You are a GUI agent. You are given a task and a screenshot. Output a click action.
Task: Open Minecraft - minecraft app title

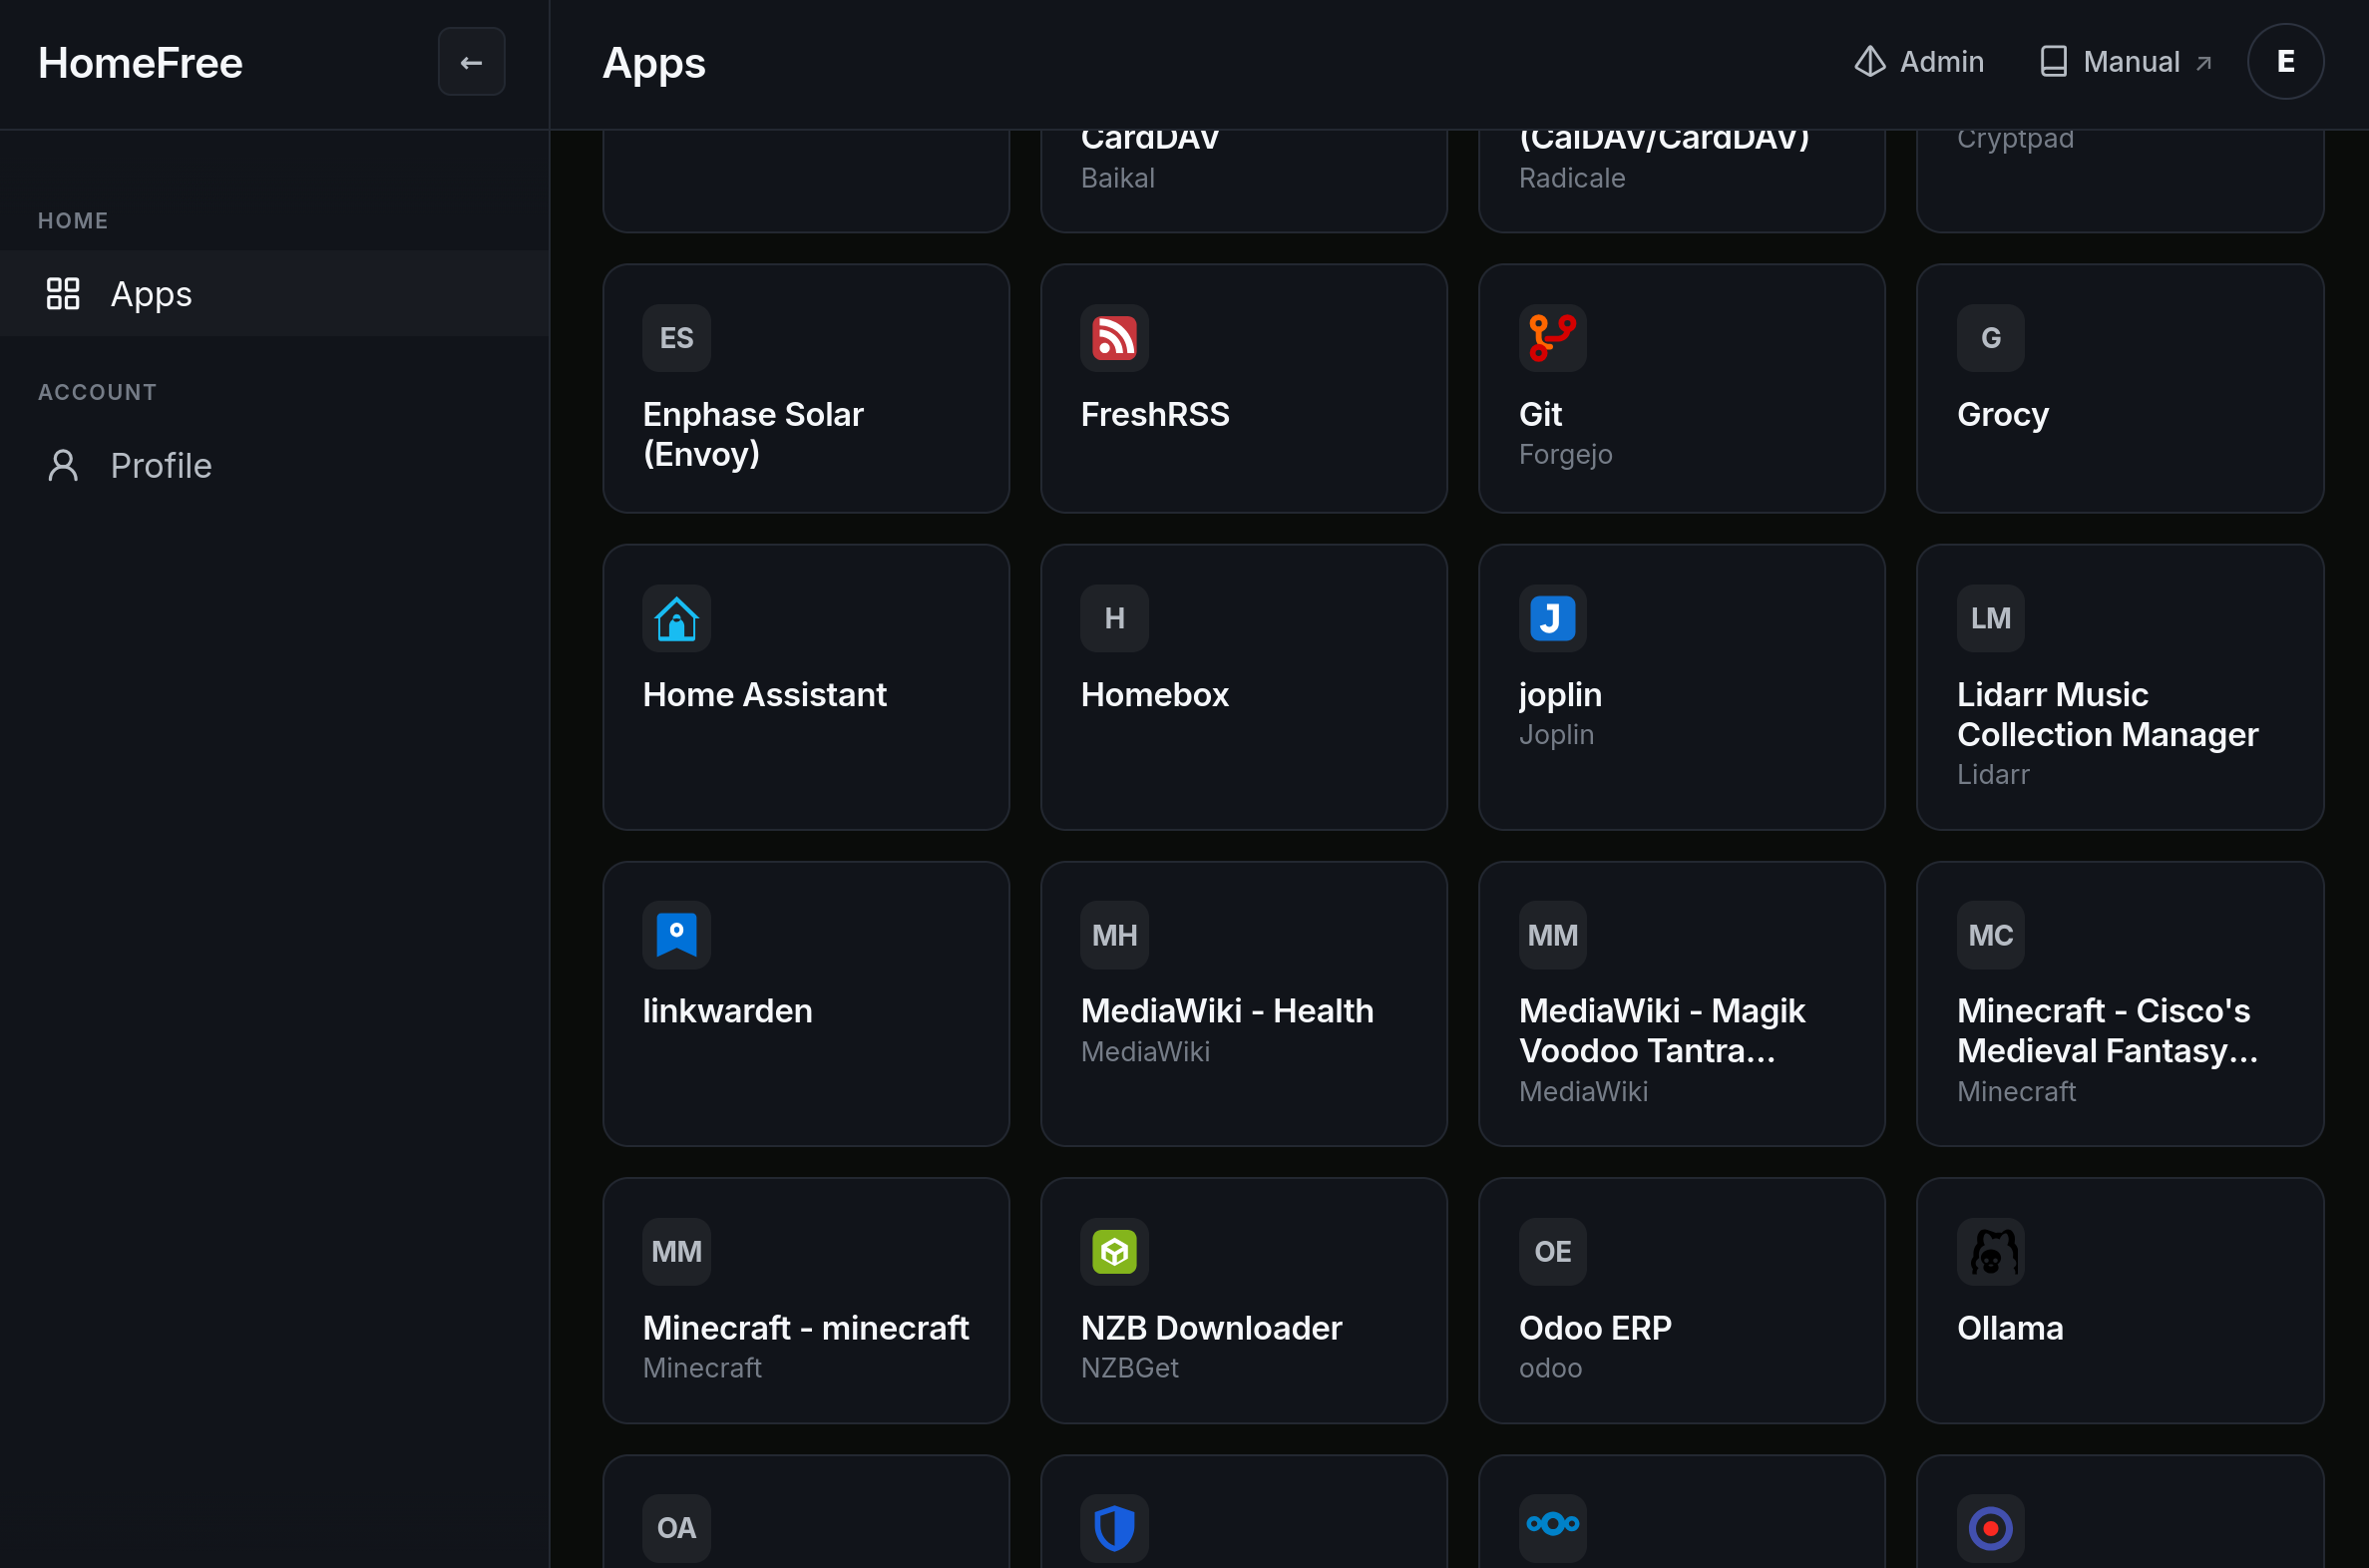[805, 1328]
